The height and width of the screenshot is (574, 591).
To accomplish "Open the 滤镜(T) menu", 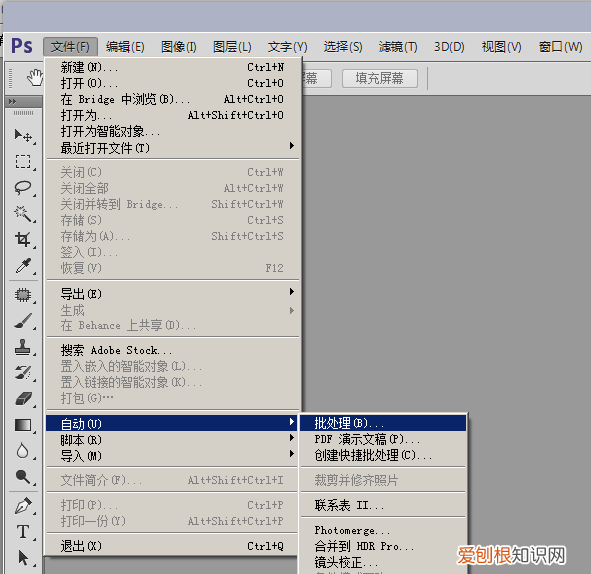I will tap(398, 47).
